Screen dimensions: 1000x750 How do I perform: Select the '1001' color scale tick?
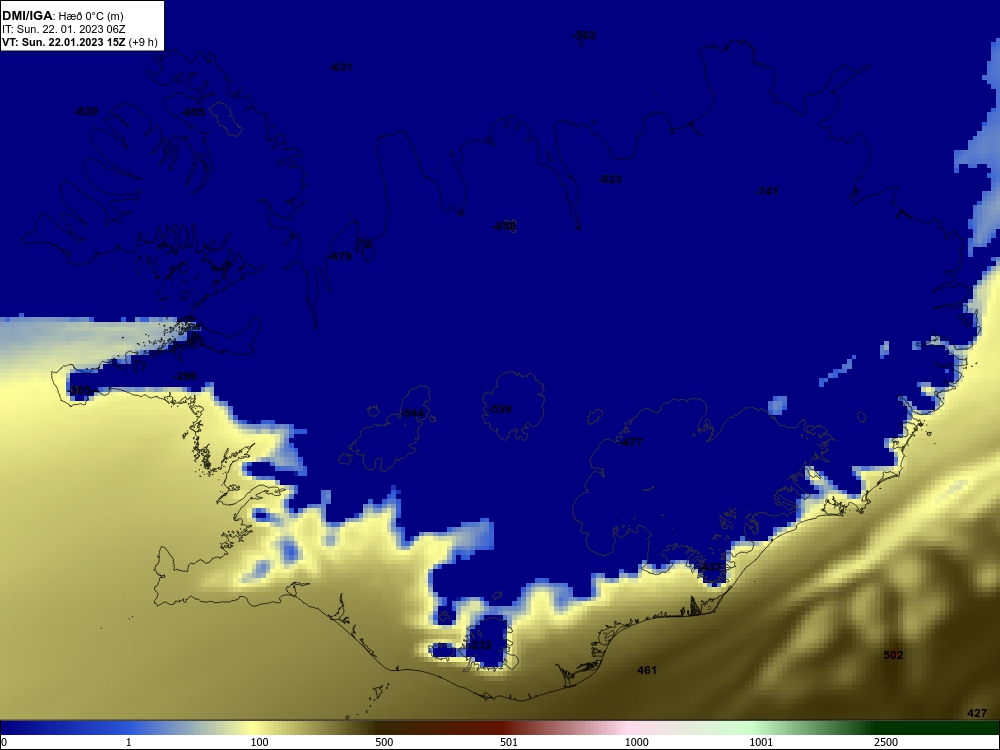pyautogui.click(x=761, y=742)
